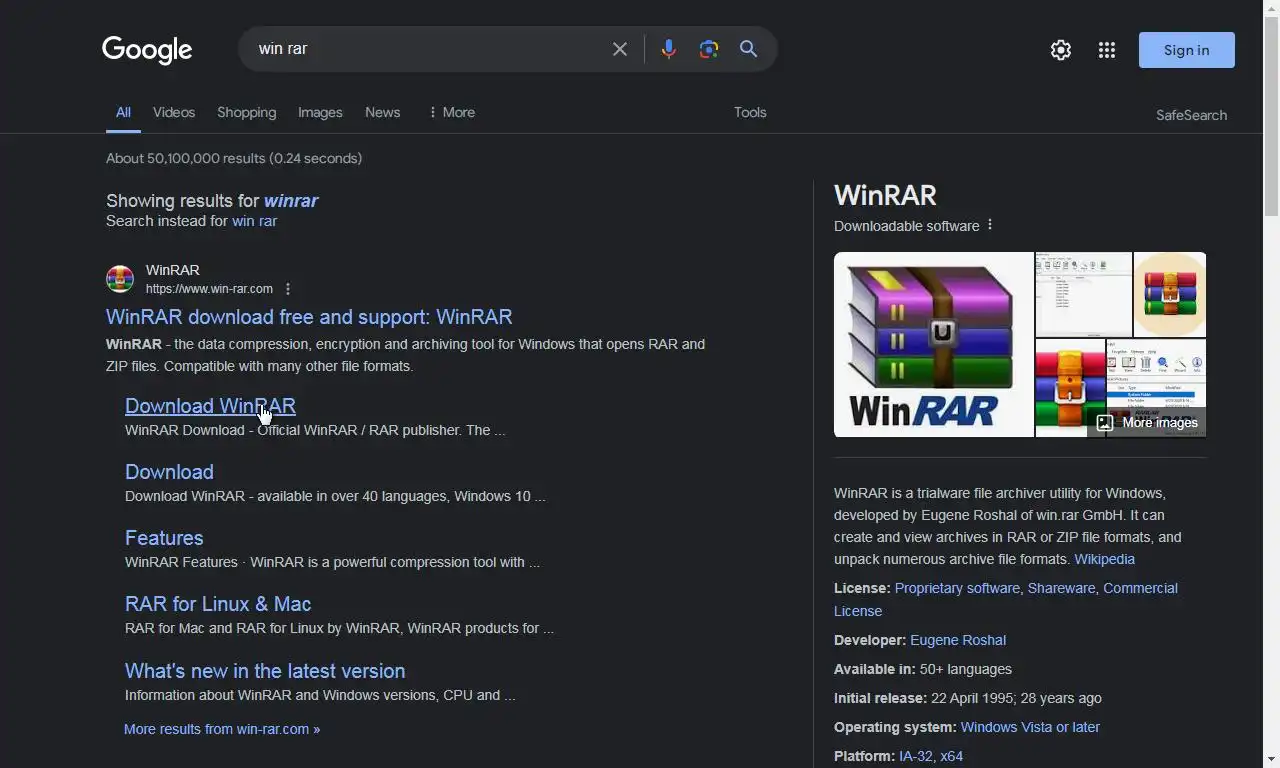Open Quick settings gear icon
This screenshot has height=768, width=1280.
(x=1061, y=50)
